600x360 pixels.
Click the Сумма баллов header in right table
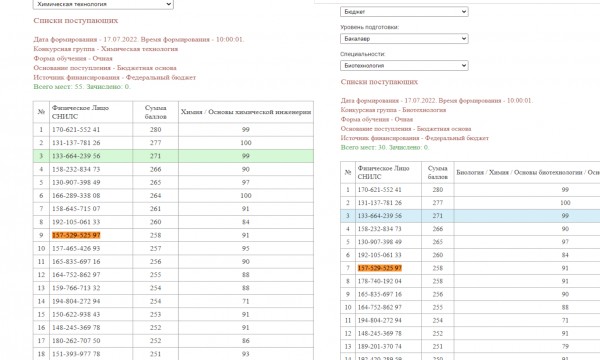coord(437,173)
